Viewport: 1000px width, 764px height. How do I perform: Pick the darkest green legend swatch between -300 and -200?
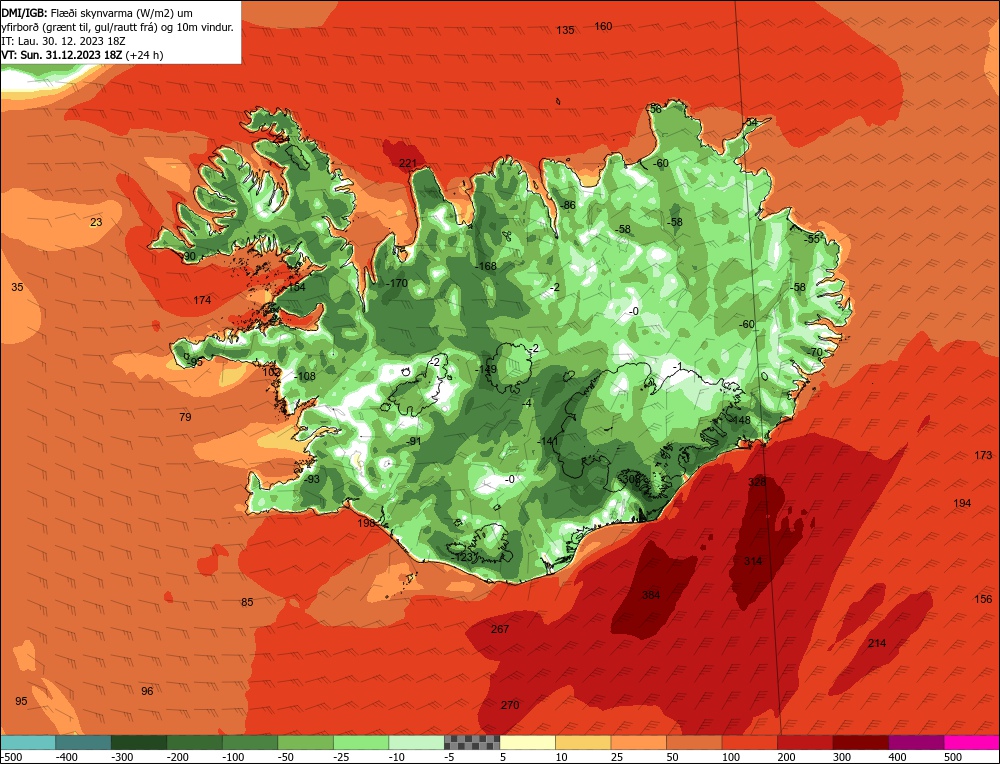139,742
